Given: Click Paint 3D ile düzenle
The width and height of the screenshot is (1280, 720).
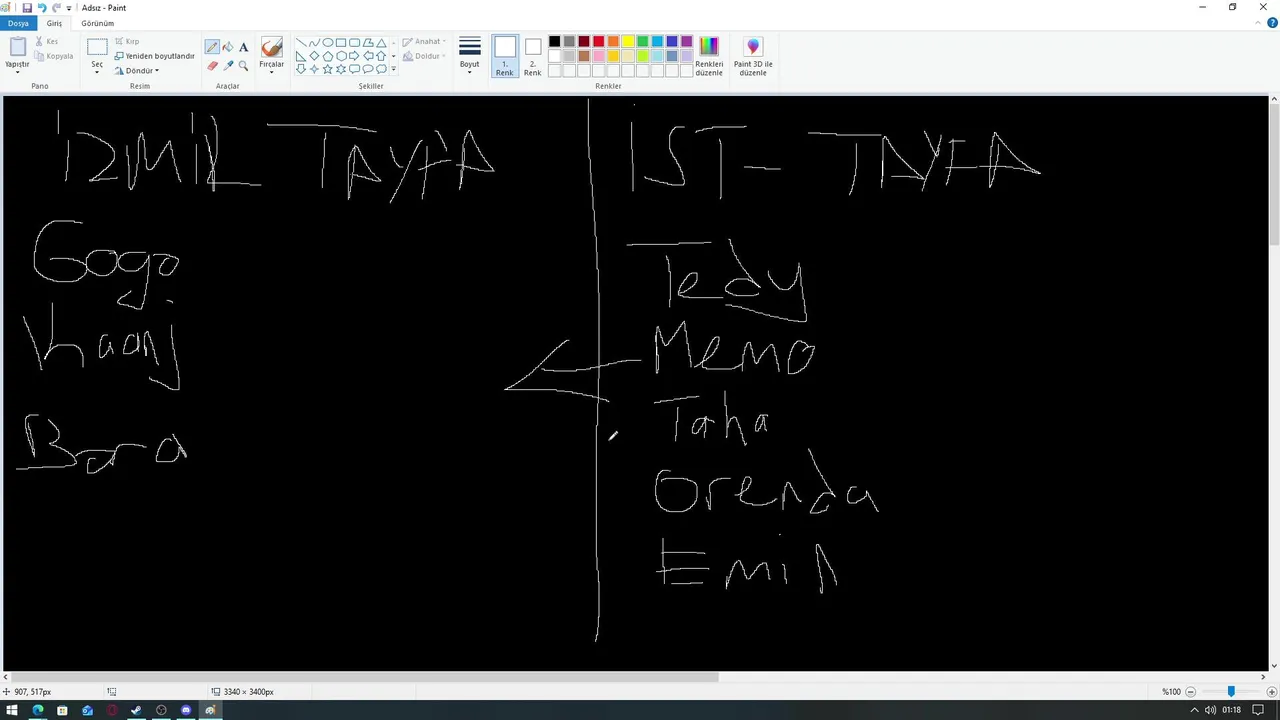Looking at the screenshot, I should click(x=753, y=56).
